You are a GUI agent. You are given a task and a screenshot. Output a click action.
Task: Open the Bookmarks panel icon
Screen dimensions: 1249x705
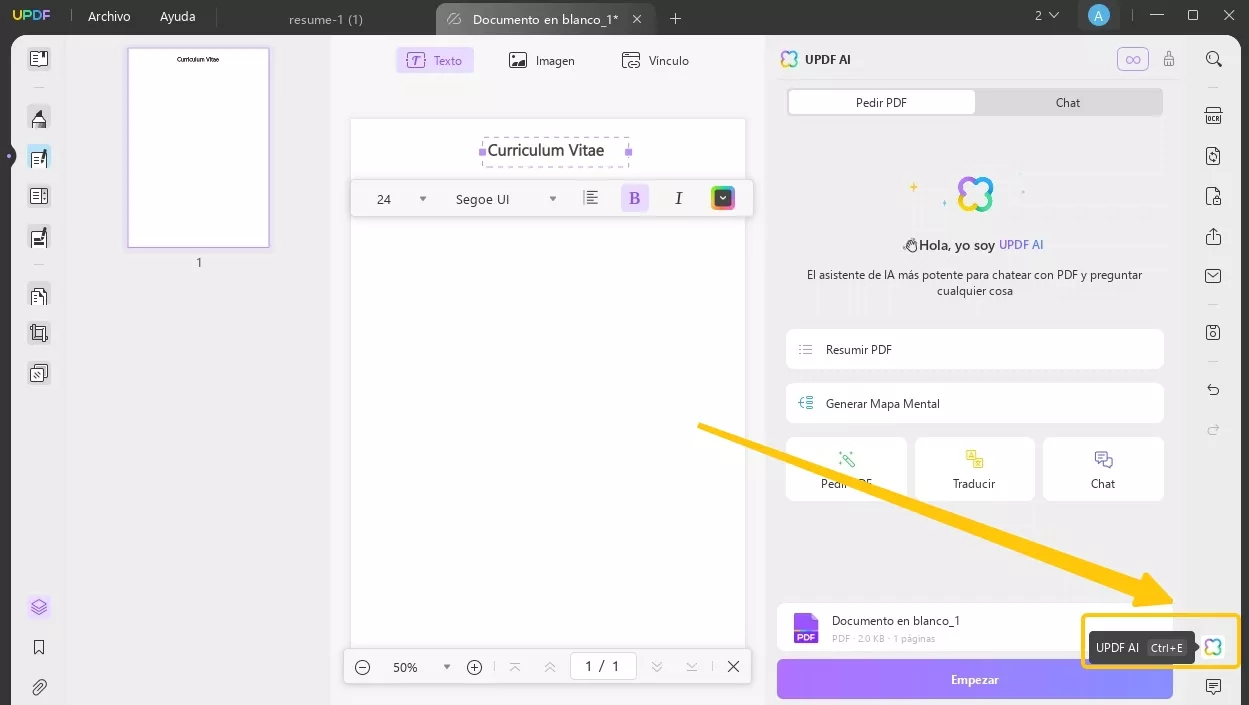(x=39, y=647)
